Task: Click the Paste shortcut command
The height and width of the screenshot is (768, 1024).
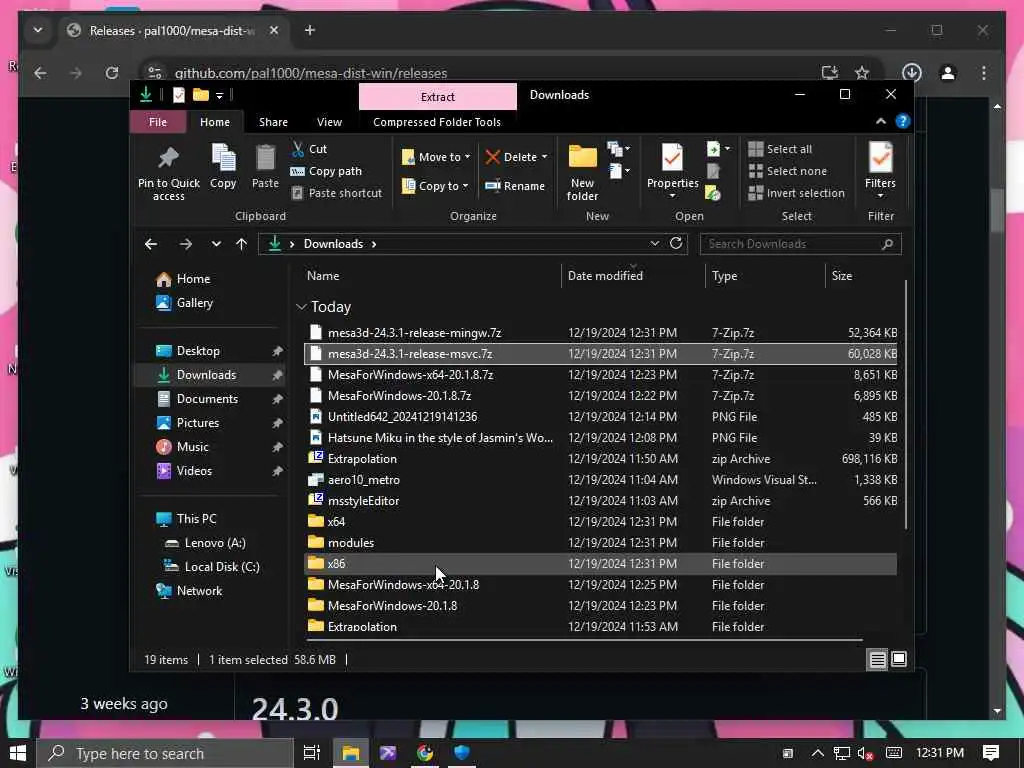Action: click(x=336, y=193)
